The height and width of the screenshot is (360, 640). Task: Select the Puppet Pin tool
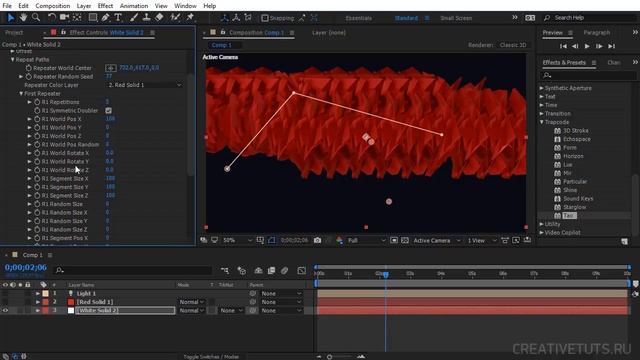click(x=190, y=17)
